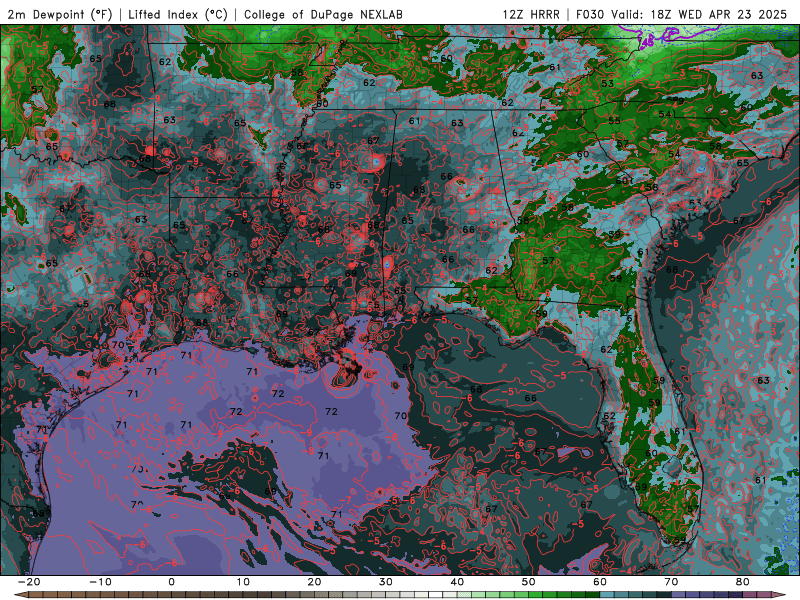Select the 60 value on the color scale
Viewport: 800px width, 600px height.
pos(600,582)
